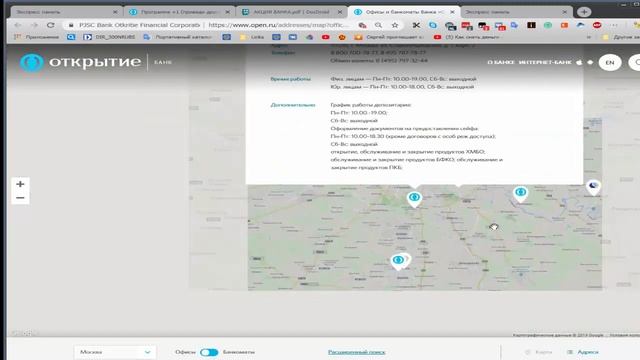Toggle the Офисы / Банкоматы switch
Viewport: 640px width, 360px height.
coord(209,352)
